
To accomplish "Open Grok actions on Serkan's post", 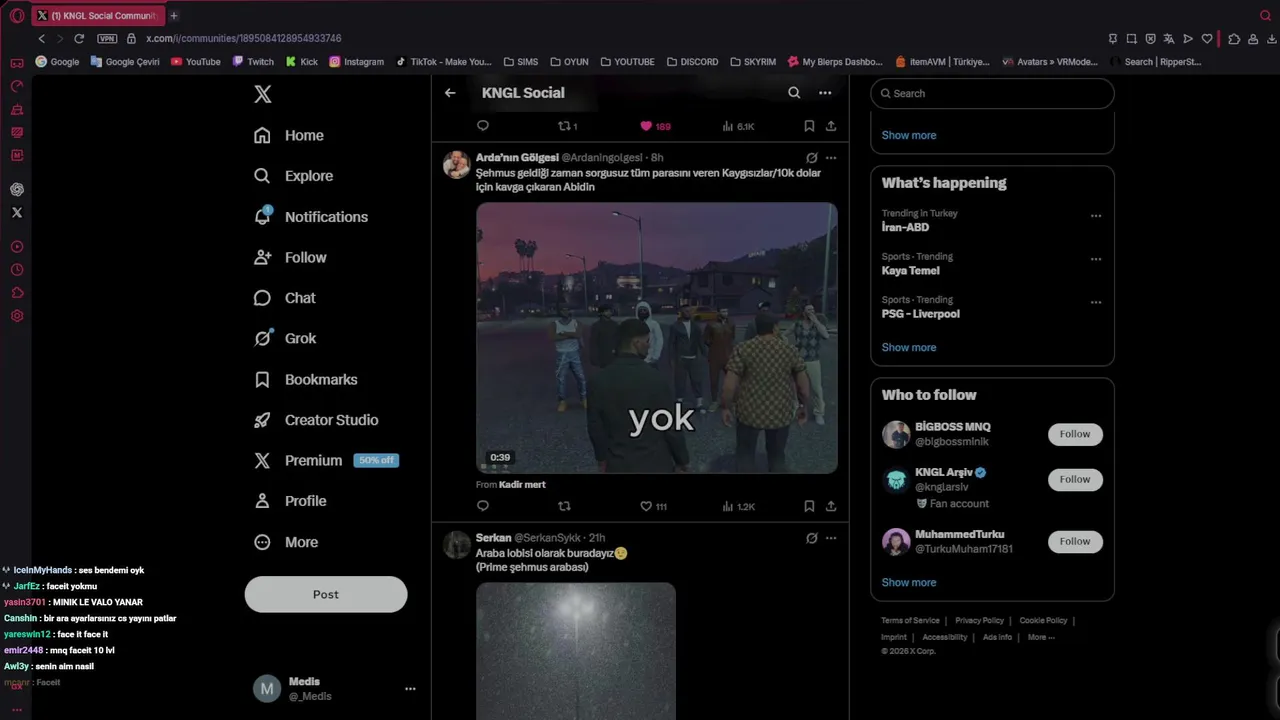I will click(812, 538).
